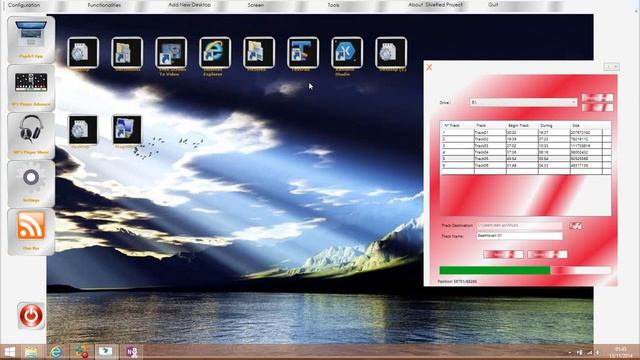Close the red ripper panel with orange X
The image size is (640, 360).
point(429,67)
